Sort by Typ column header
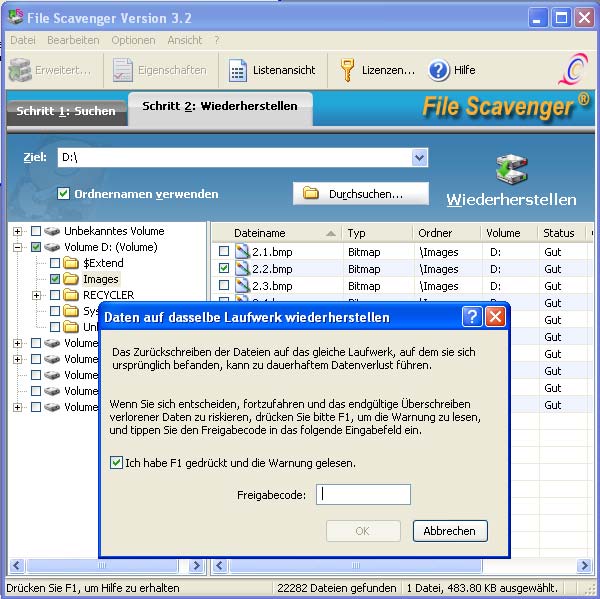The image size is (600, 599). [378, 233]
